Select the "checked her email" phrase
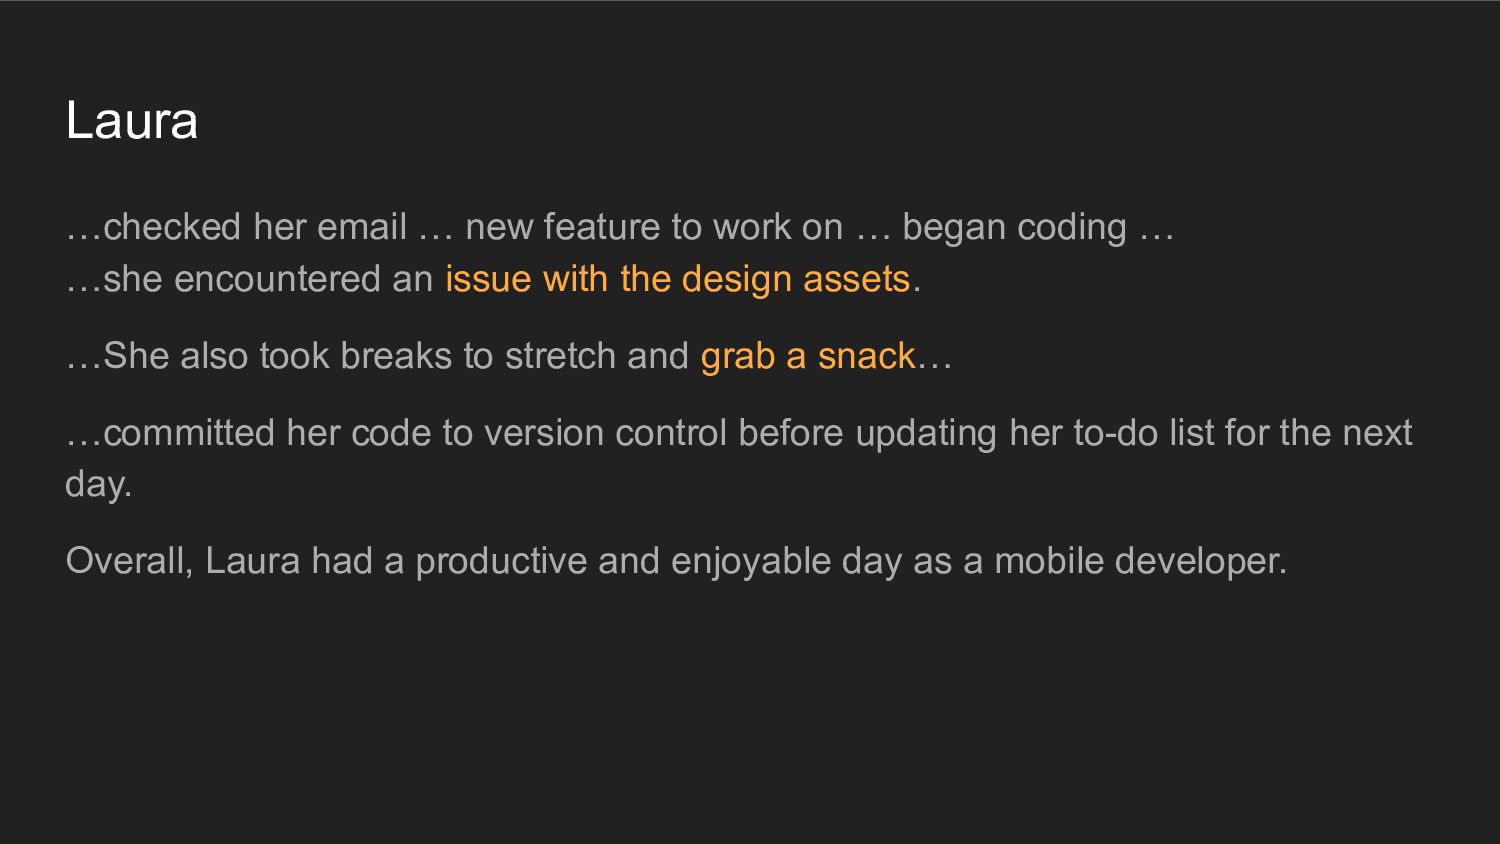The height and width of the screenshot is (844, 1500). click(x=255, y=227)
